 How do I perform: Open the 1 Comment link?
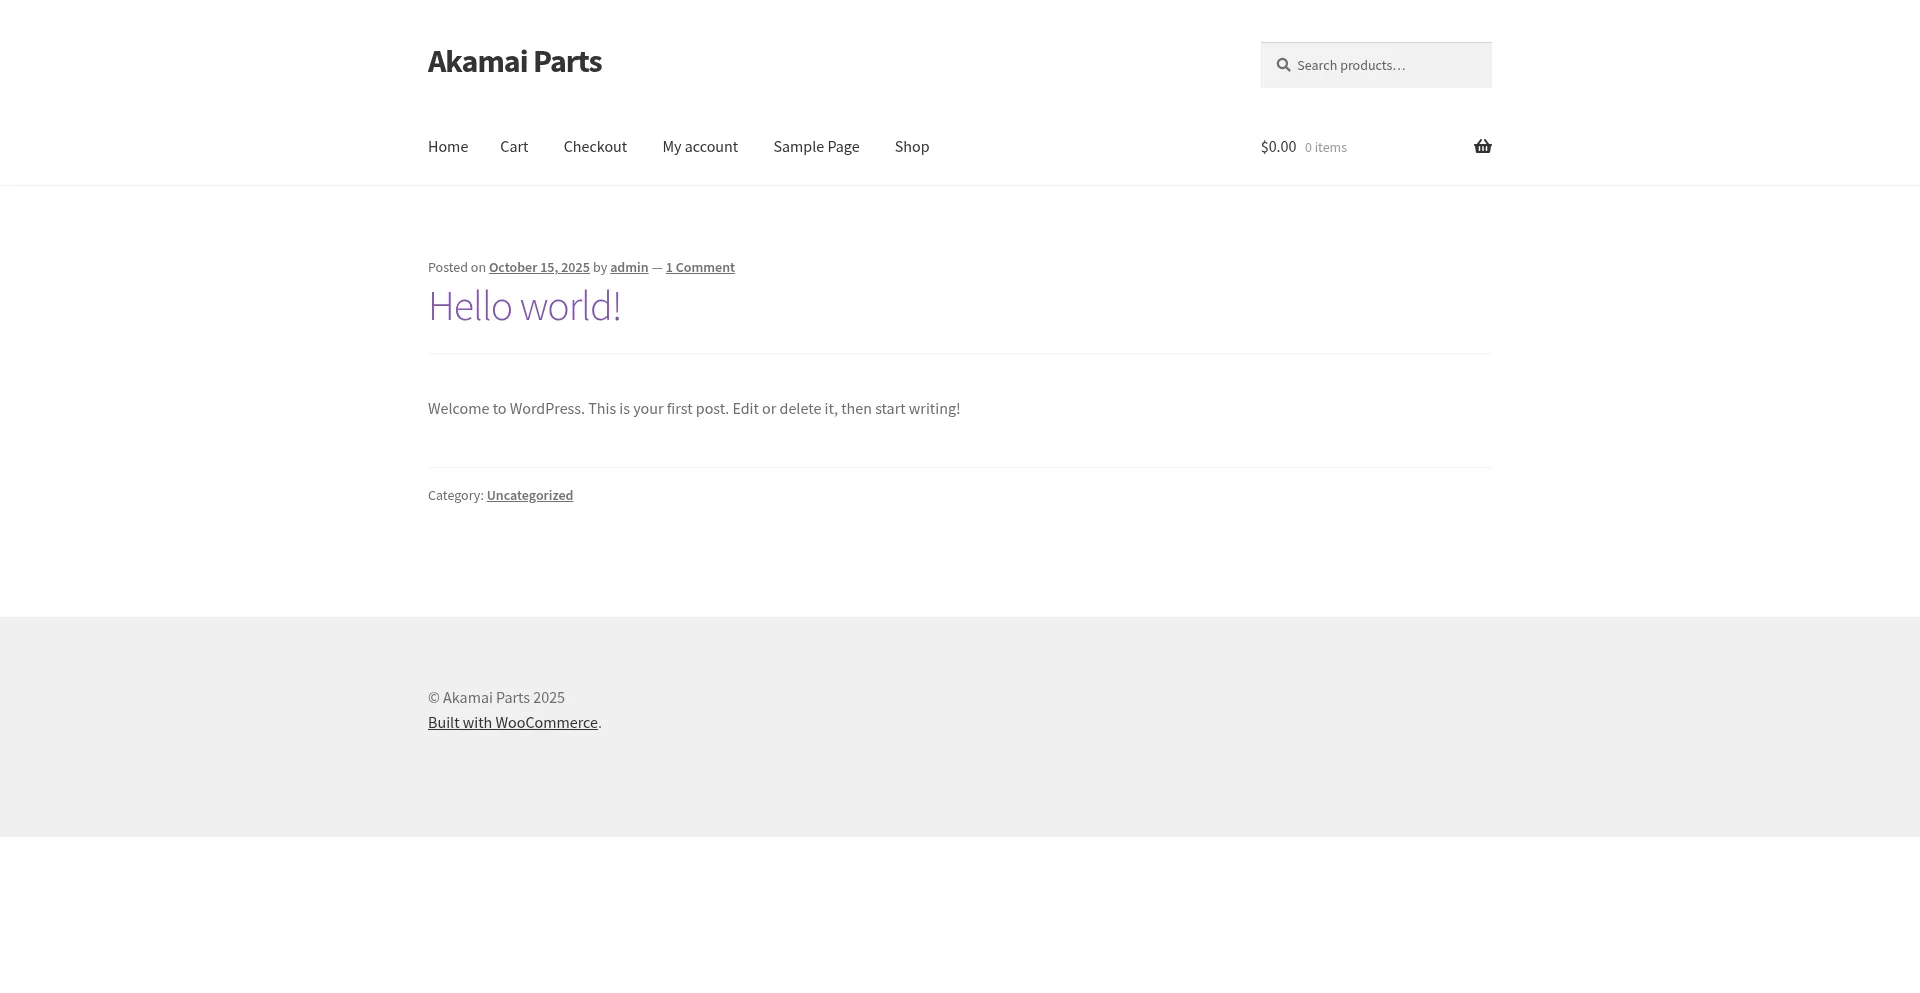700,268
